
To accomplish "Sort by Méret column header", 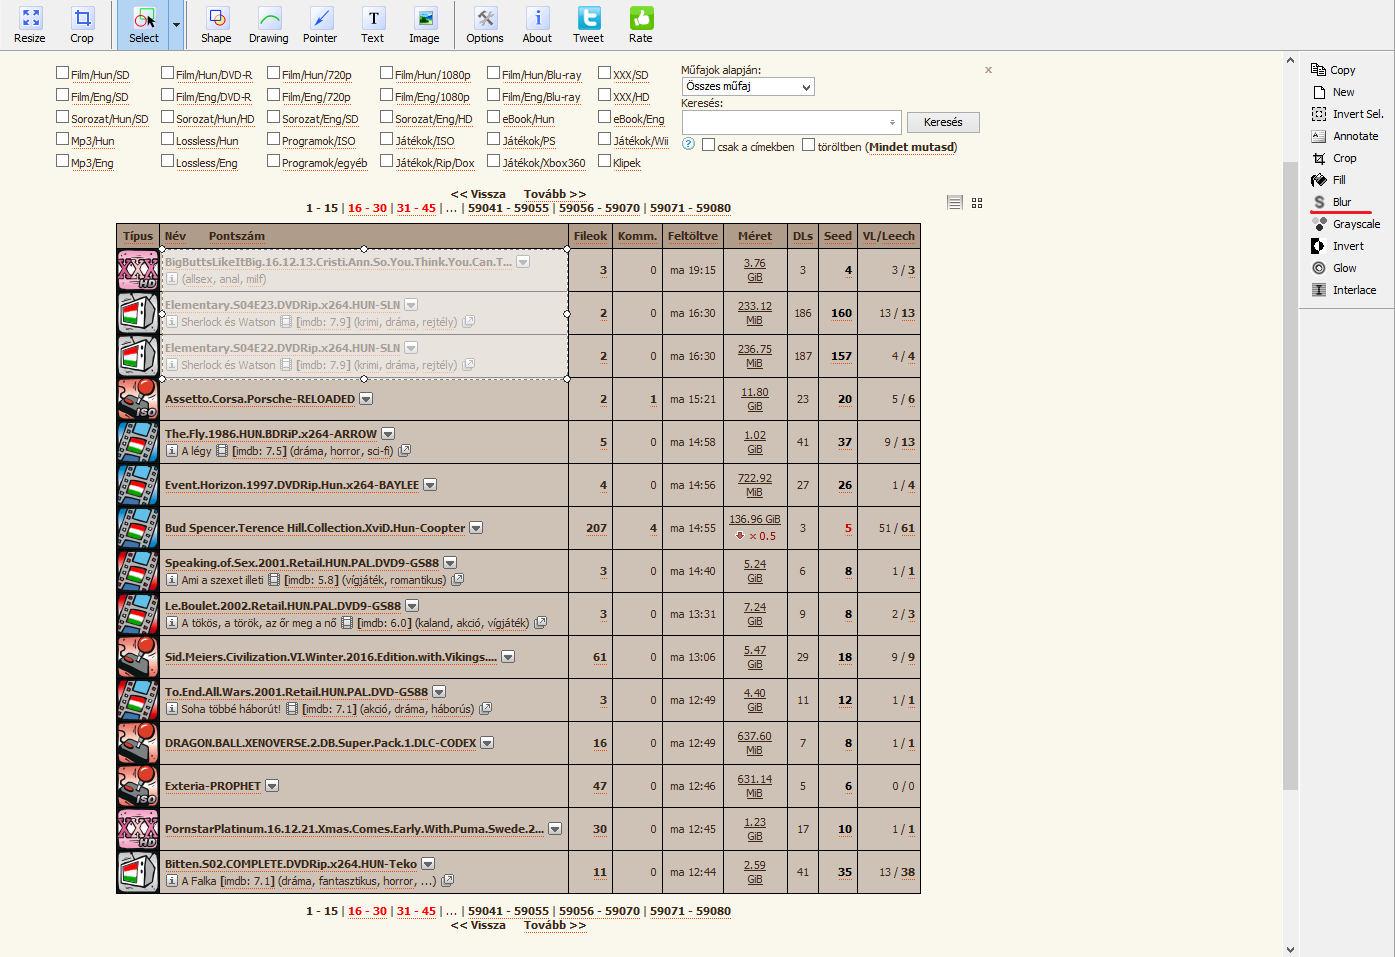I will pos(755,236).
